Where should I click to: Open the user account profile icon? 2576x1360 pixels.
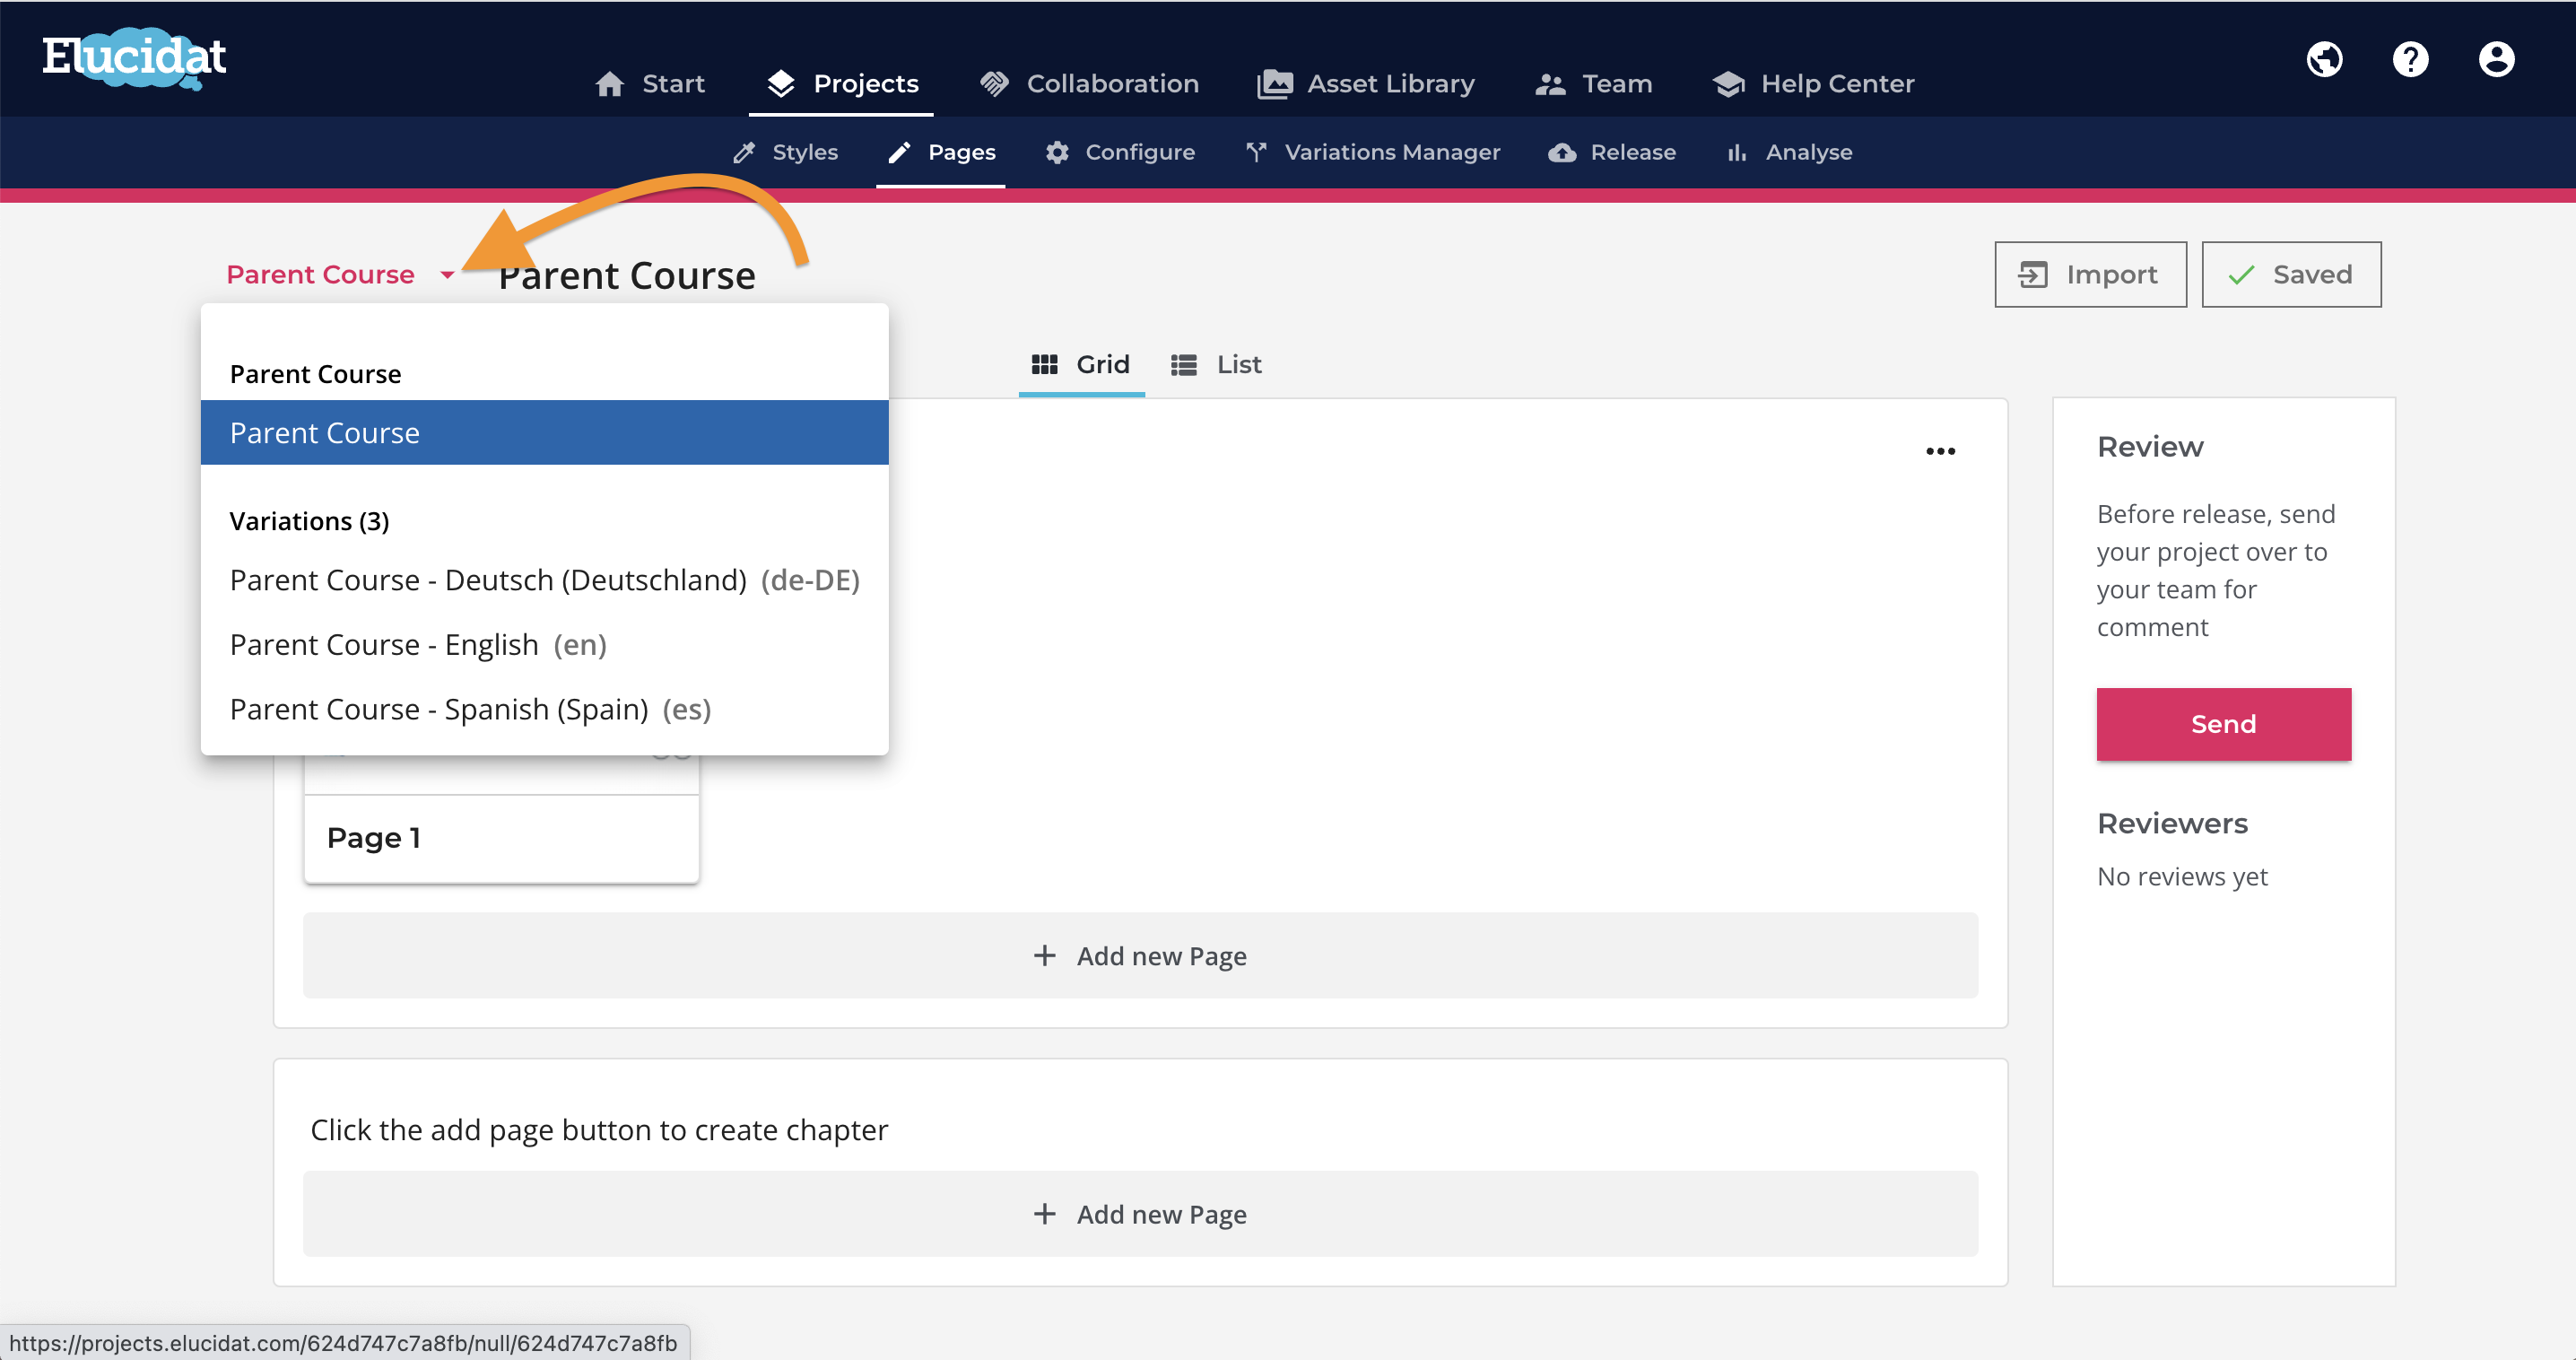pyautogui.click(x=2496, y=59)
